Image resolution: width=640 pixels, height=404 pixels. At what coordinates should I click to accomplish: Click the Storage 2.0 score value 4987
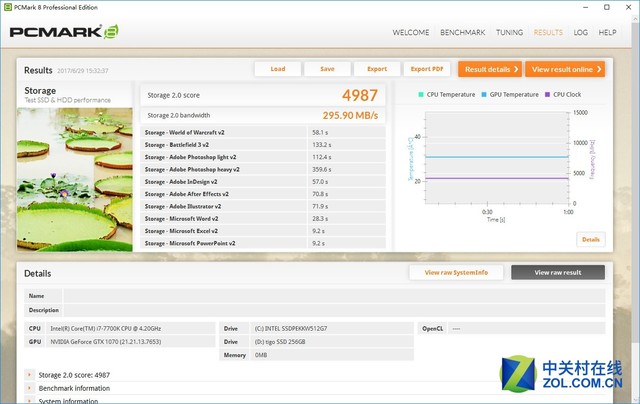[x=360, y=95]
